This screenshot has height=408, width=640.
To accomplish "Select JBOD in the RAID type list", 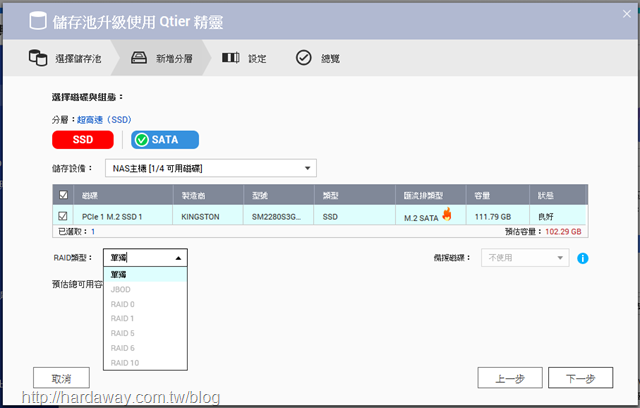I will click(145, 290).
